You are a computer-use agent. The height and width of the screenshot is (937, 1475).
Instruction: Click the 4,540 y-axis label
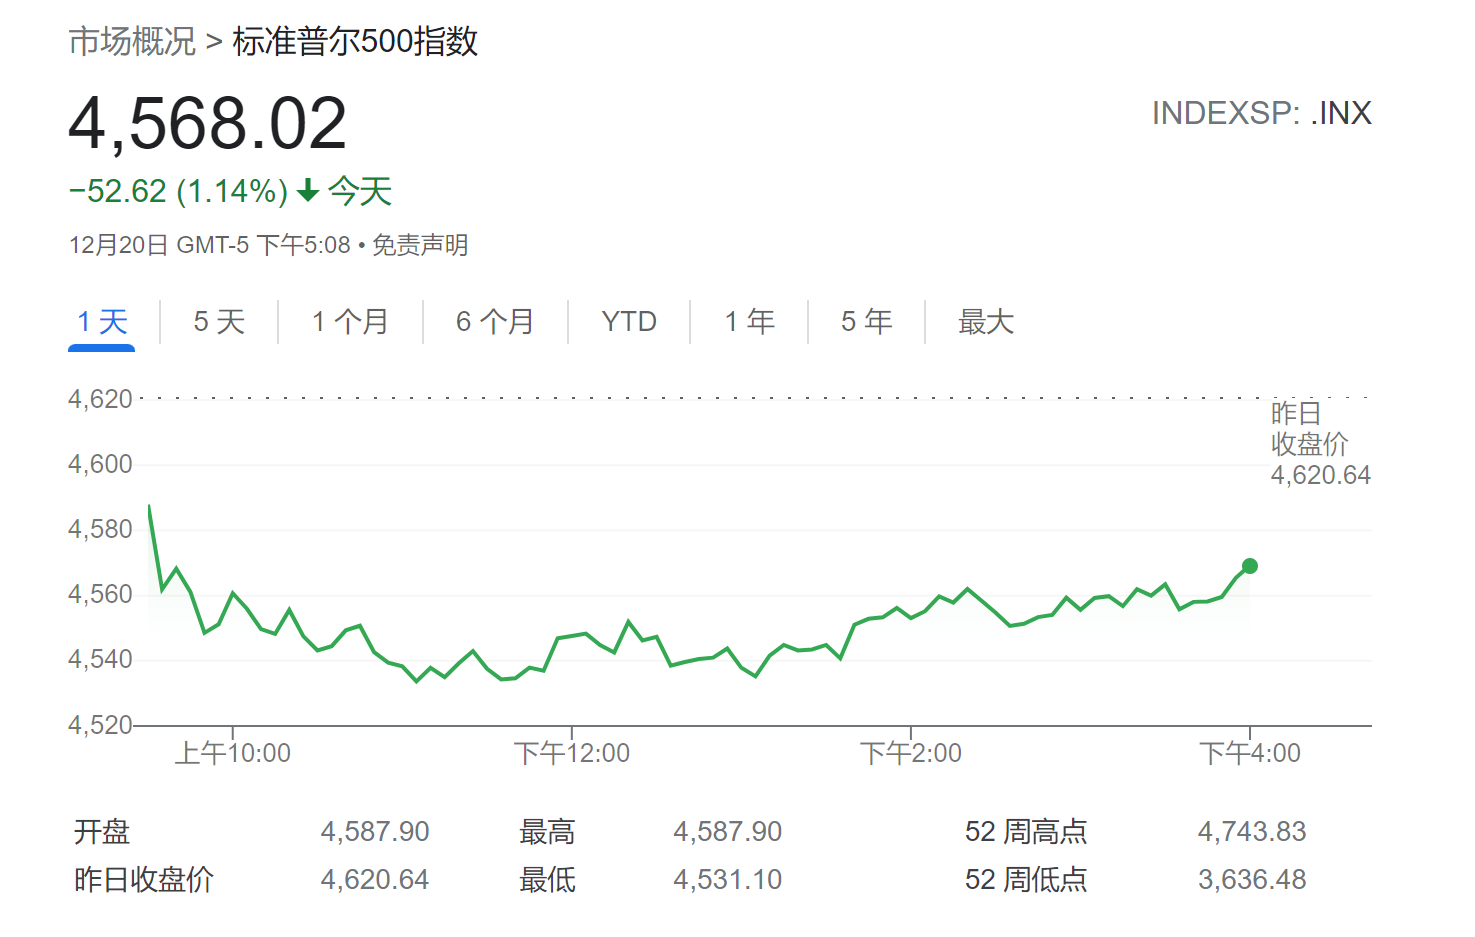(x=100, y=659)
